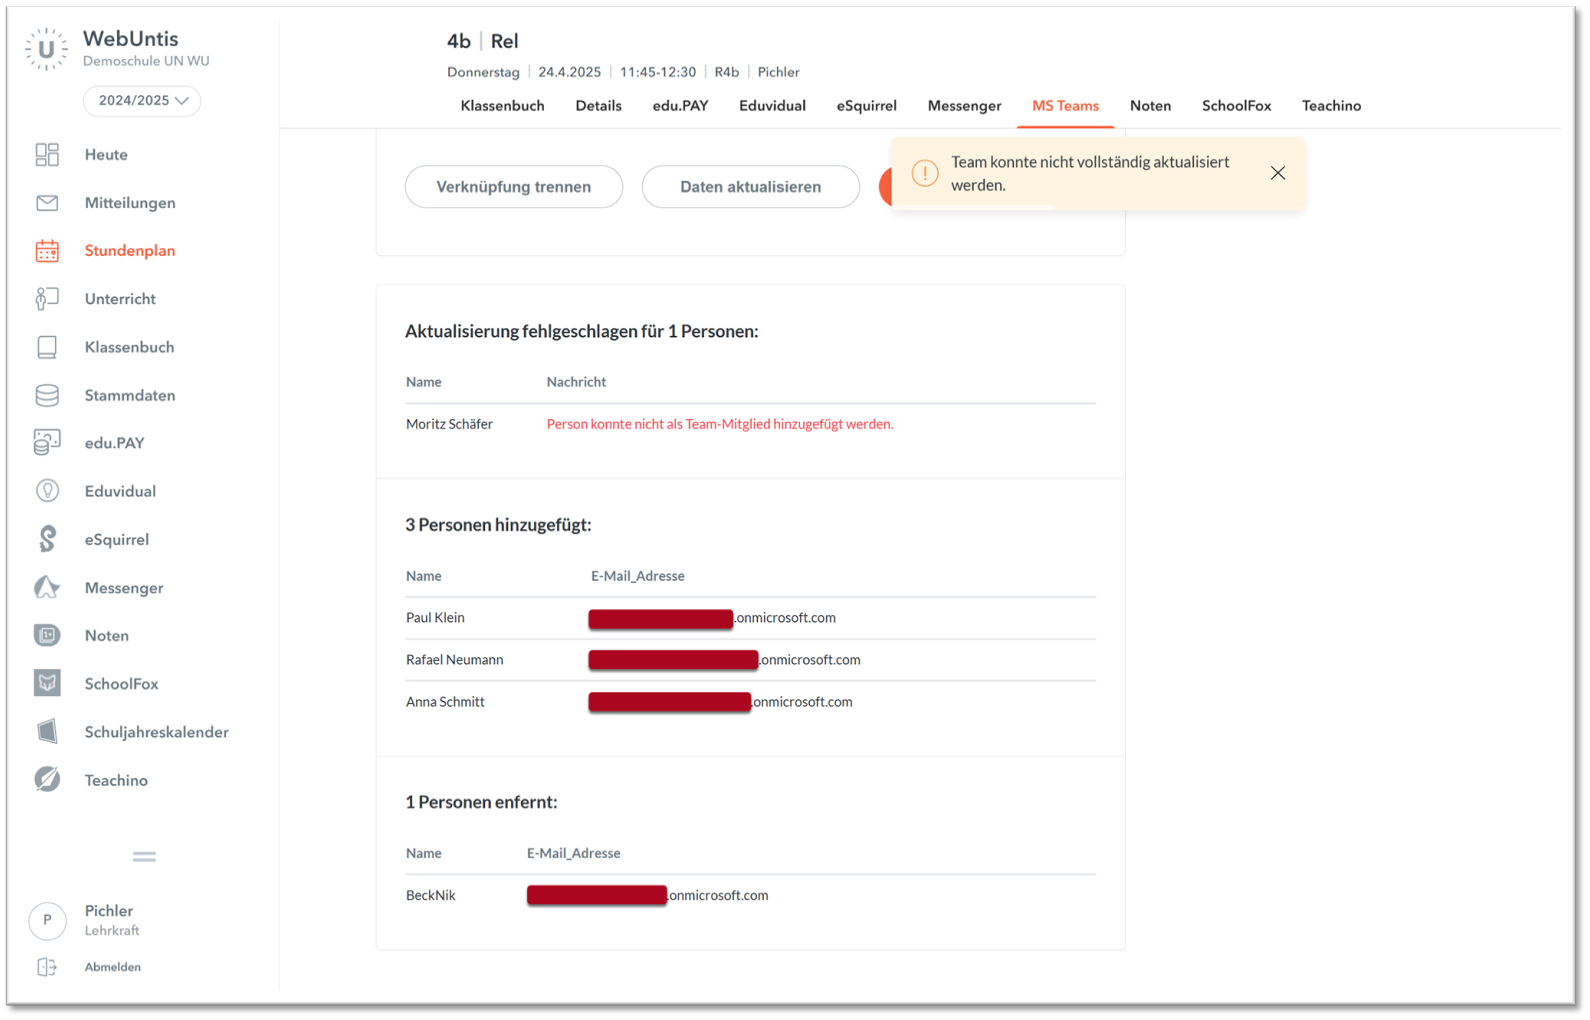
Task: Click the Klassenbuch book icon in sidebar
Action: 47,347
